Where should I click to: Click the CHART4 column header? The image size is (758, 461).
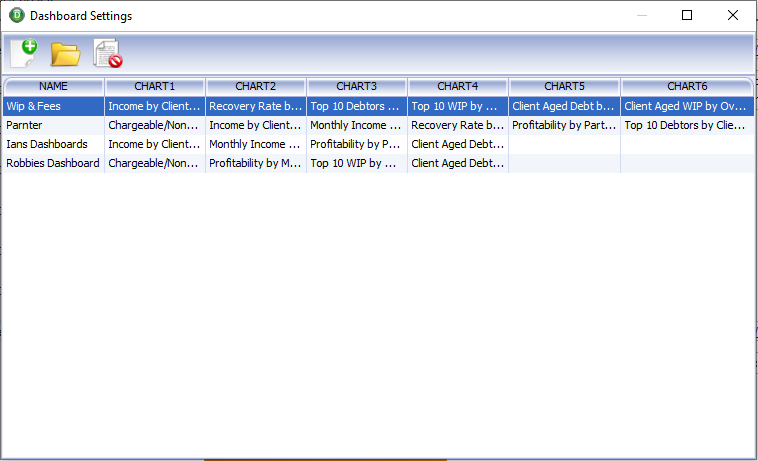(x=458, y=86)
